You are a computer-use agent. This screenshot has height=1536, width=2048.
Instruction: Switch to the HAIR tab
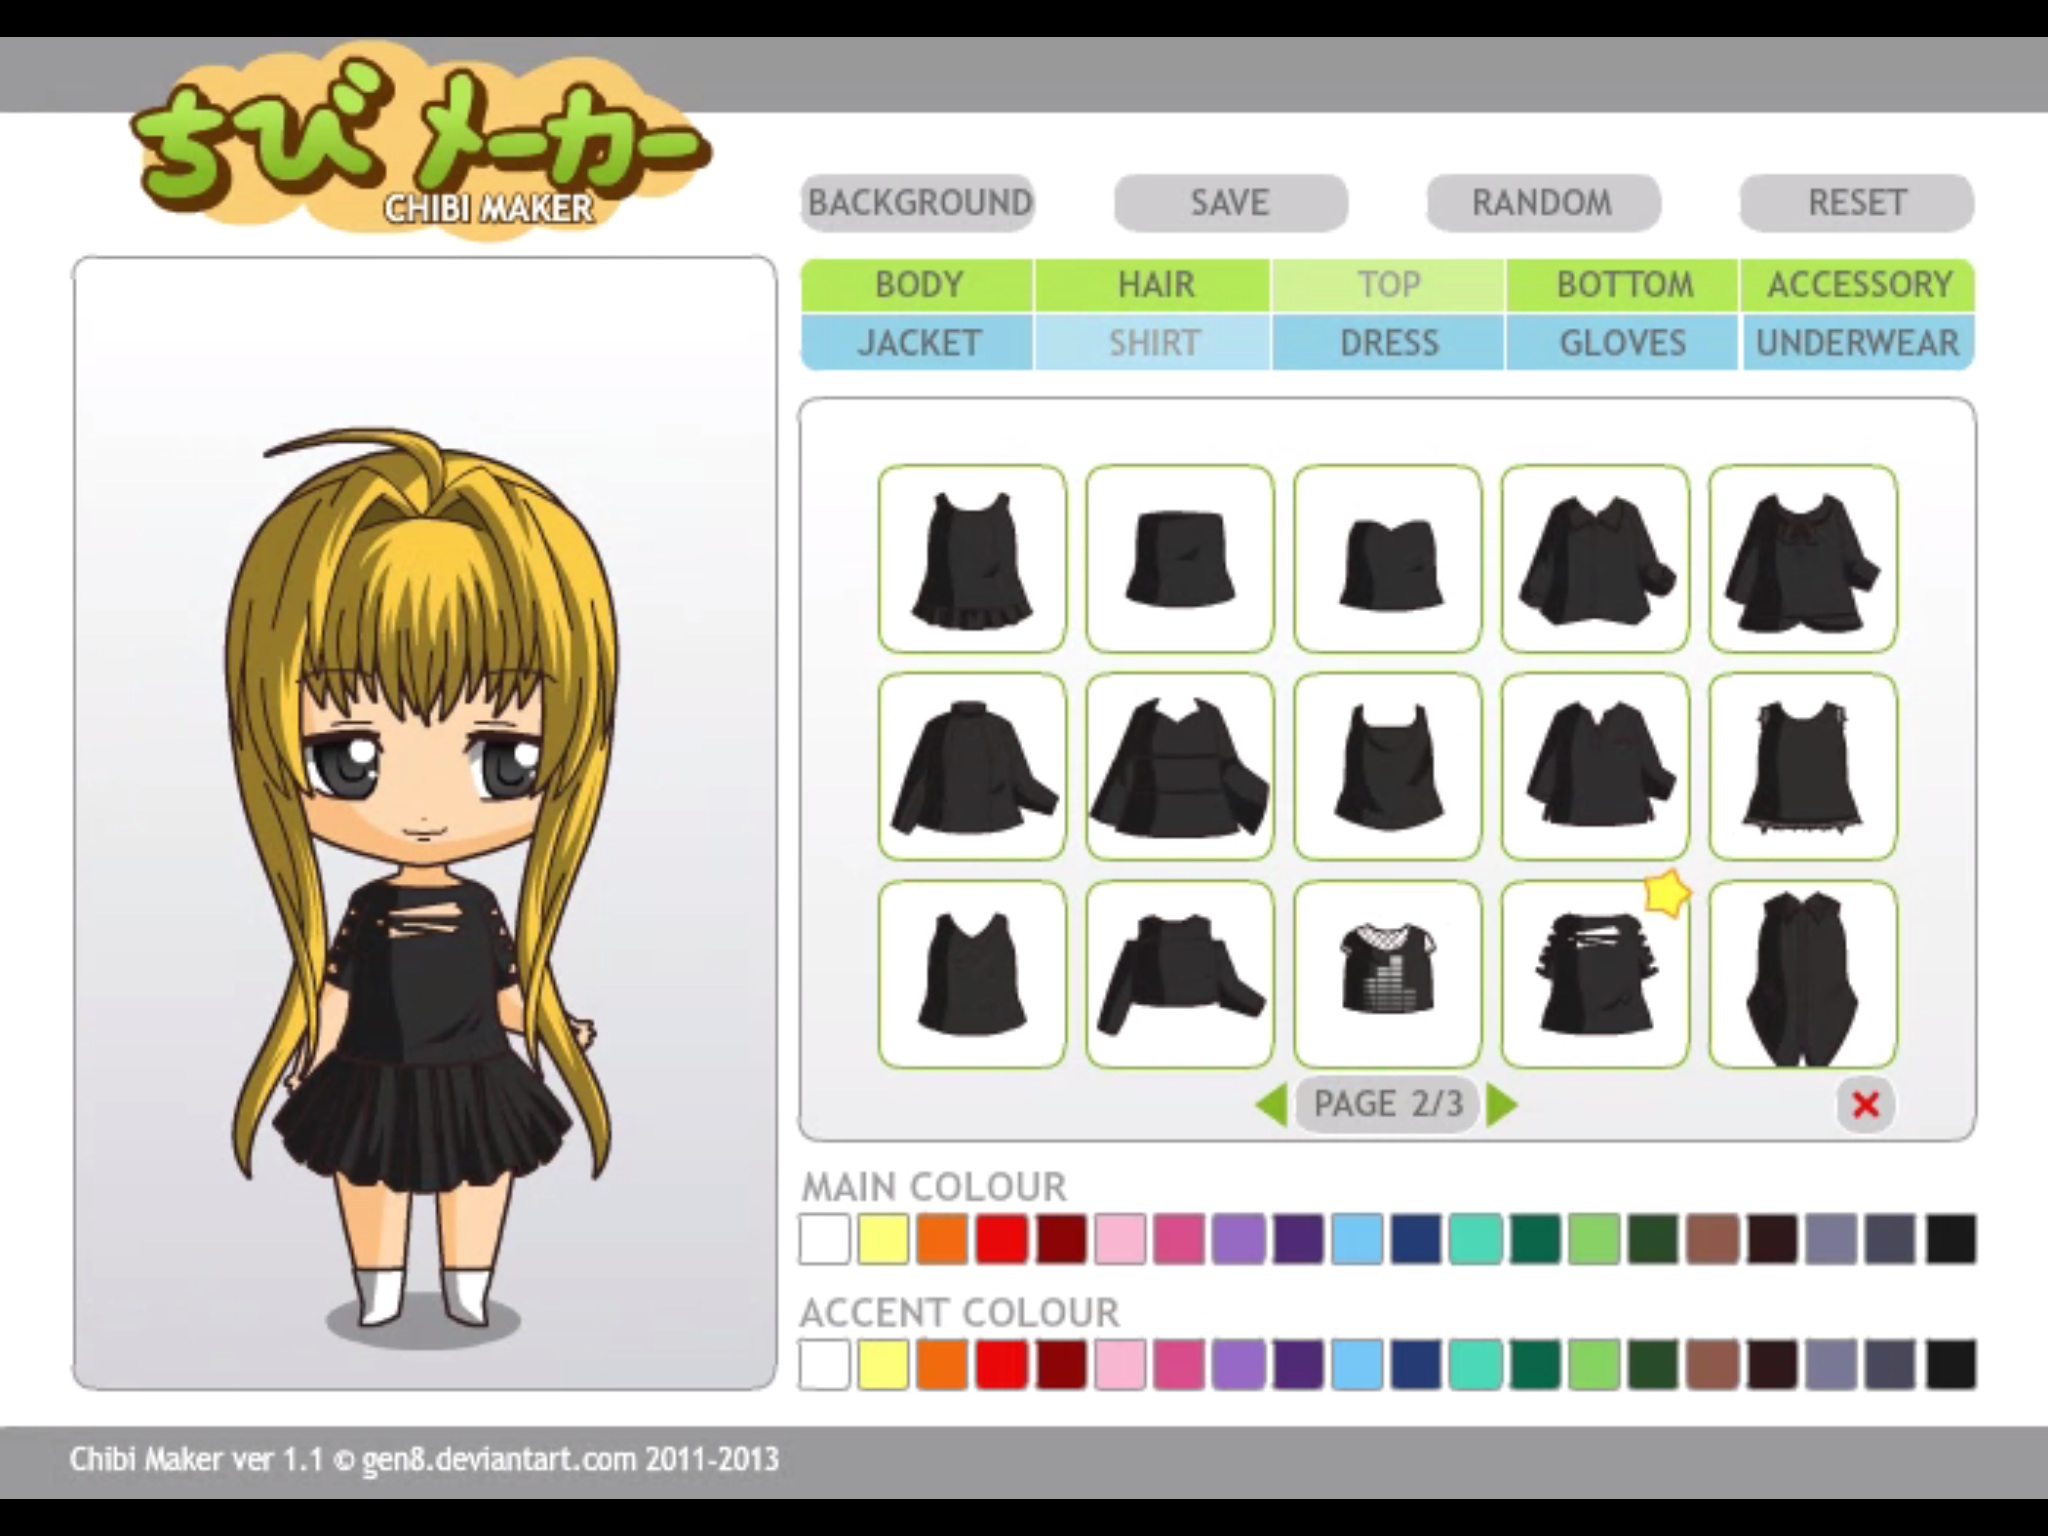[1155, 285]
